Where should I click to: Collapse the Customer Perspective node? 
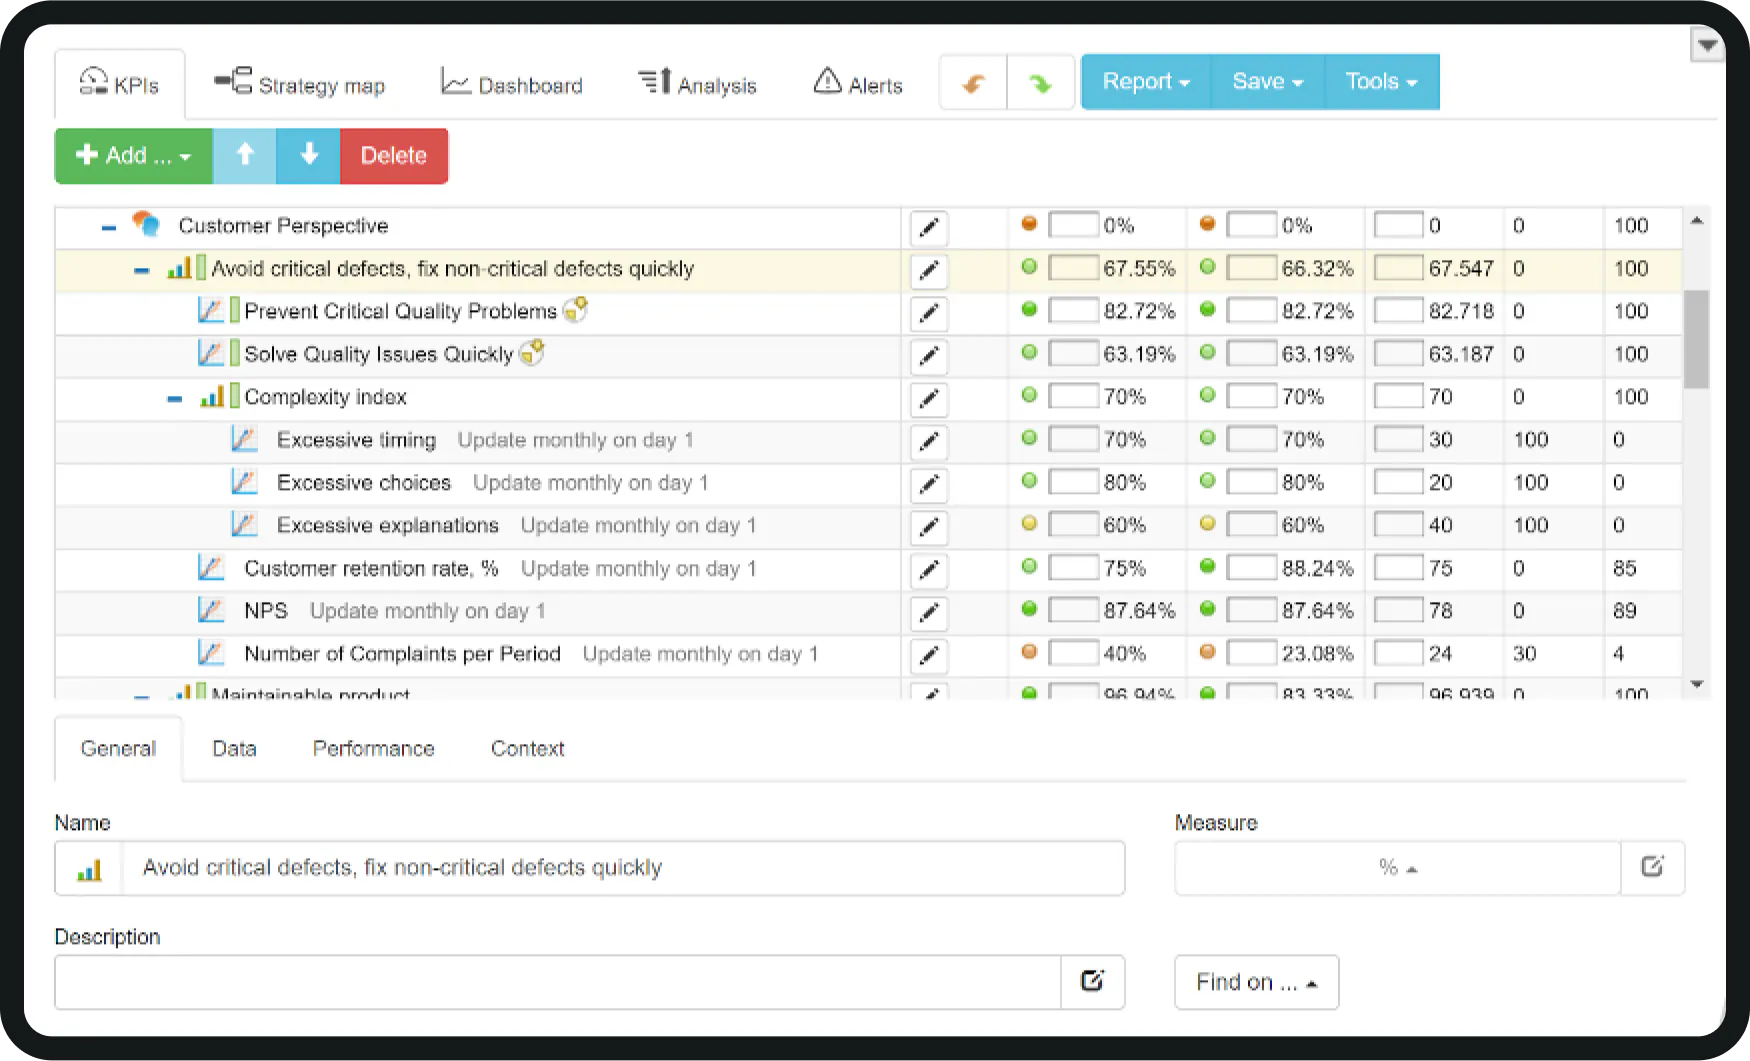[108, 228]
